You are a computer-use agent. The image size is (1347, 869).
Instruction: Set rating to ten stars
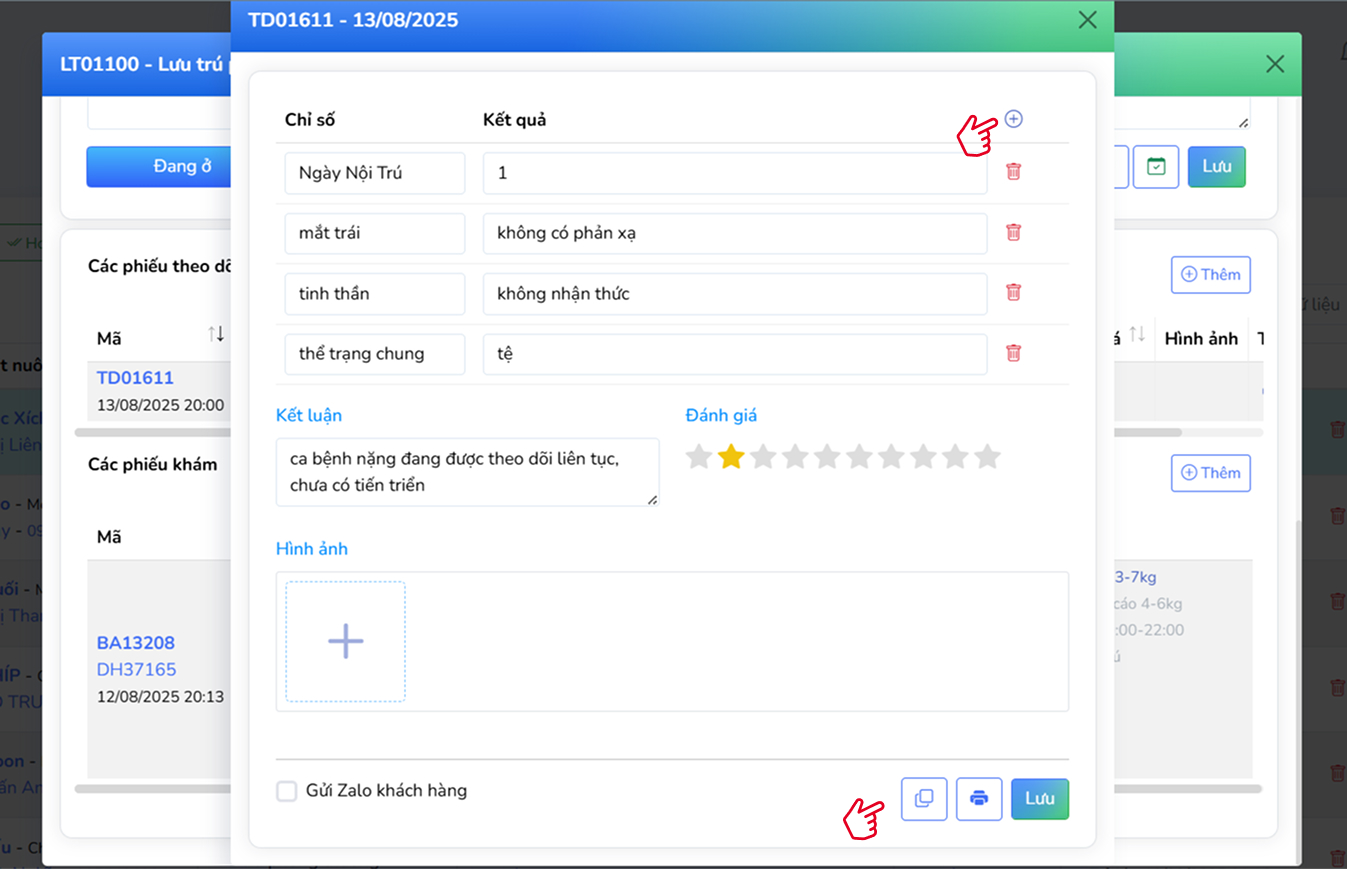pyautogui.click(x=987, y=457)
